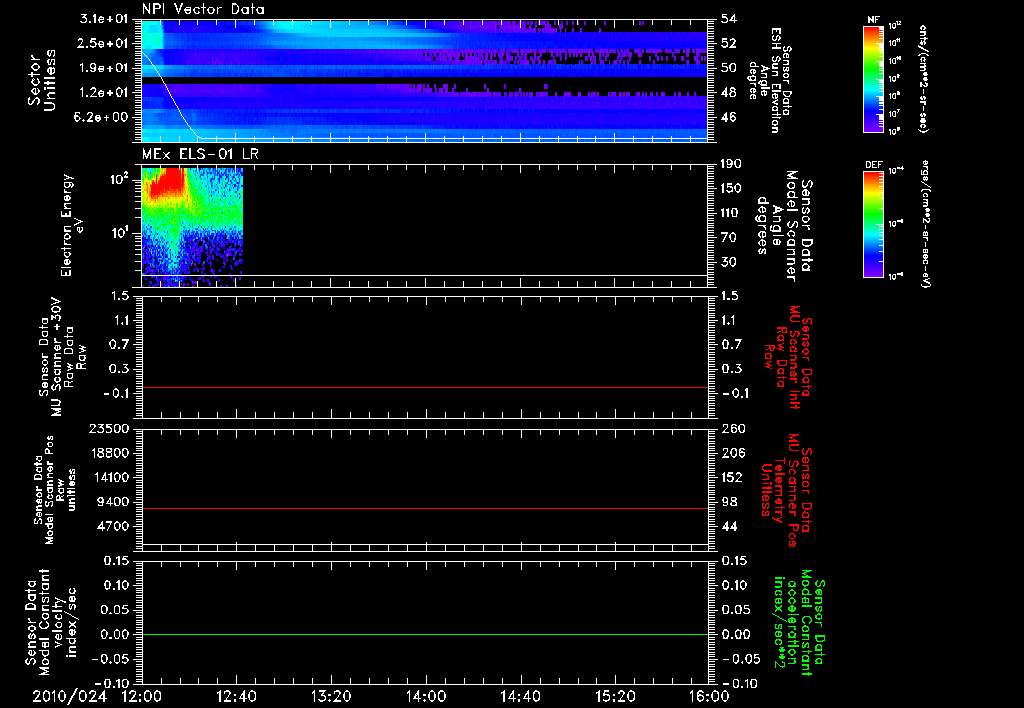Image resolution: width=1024 pixels, height=708 pixels.
Task: Click sun elevation tick value 46
Action: click(728, 118)
